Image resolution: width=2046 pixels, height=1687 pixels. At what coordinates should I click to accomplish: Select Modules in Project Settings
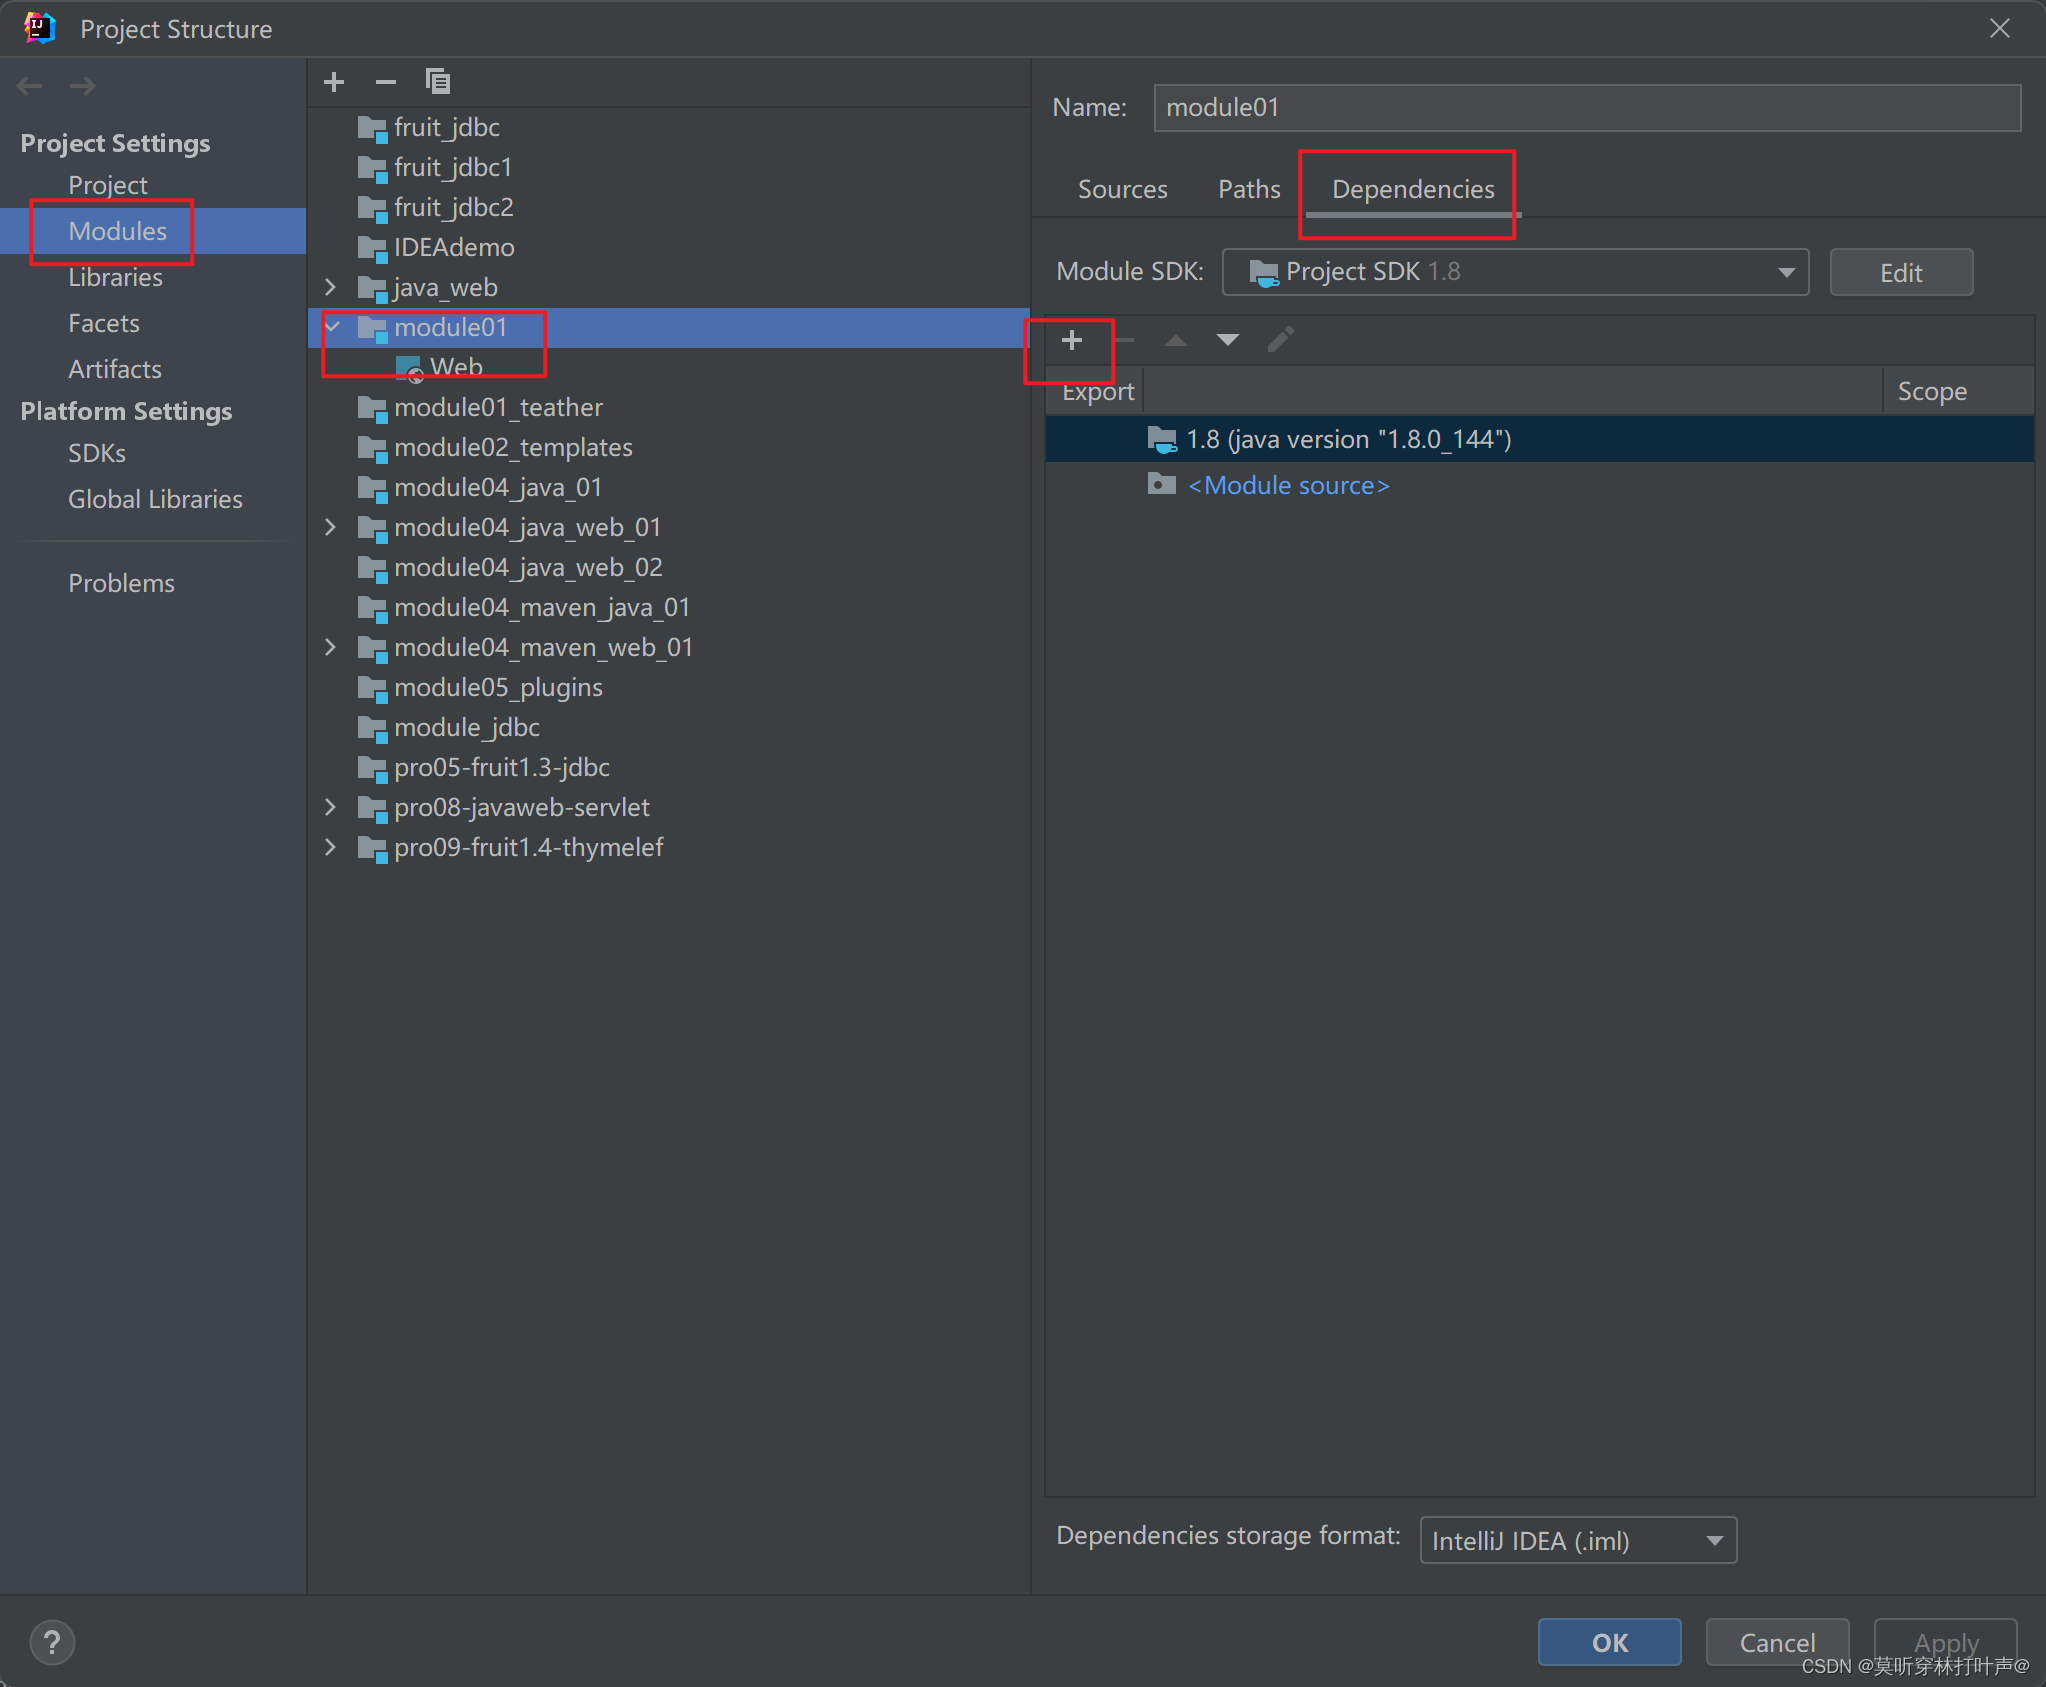[117, 231]
